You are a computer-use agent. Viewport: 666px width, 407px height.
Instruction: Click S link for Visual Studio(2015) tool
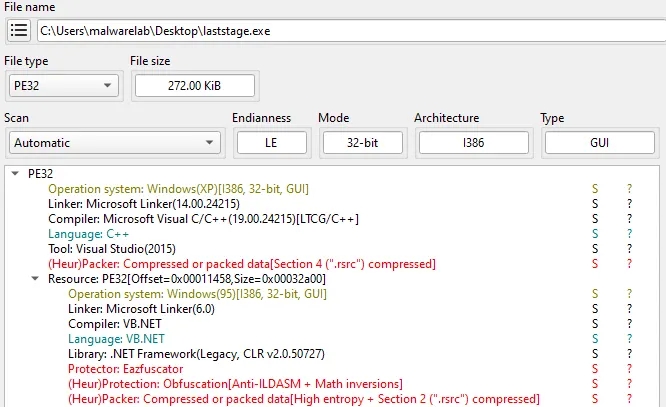595,248
